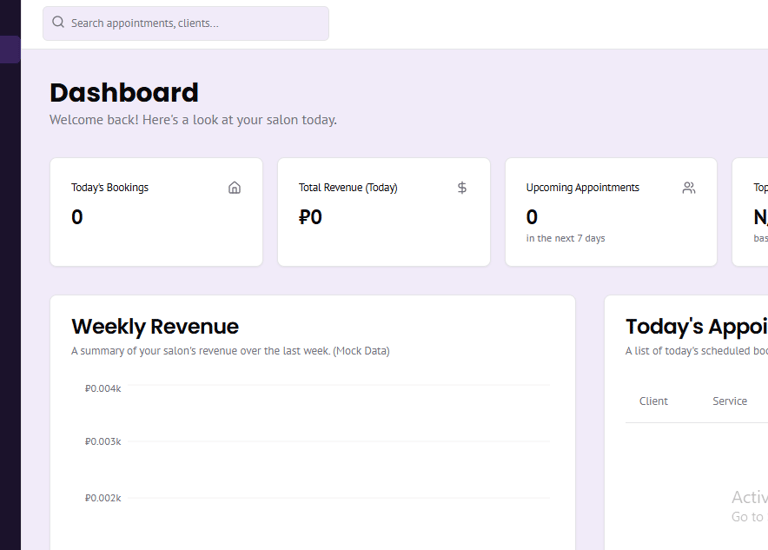The height and width of the screenshot is (550, 768).
Task: Click the Today's Bookings count value
Action: pyautogui.click(x=77, y=217)
